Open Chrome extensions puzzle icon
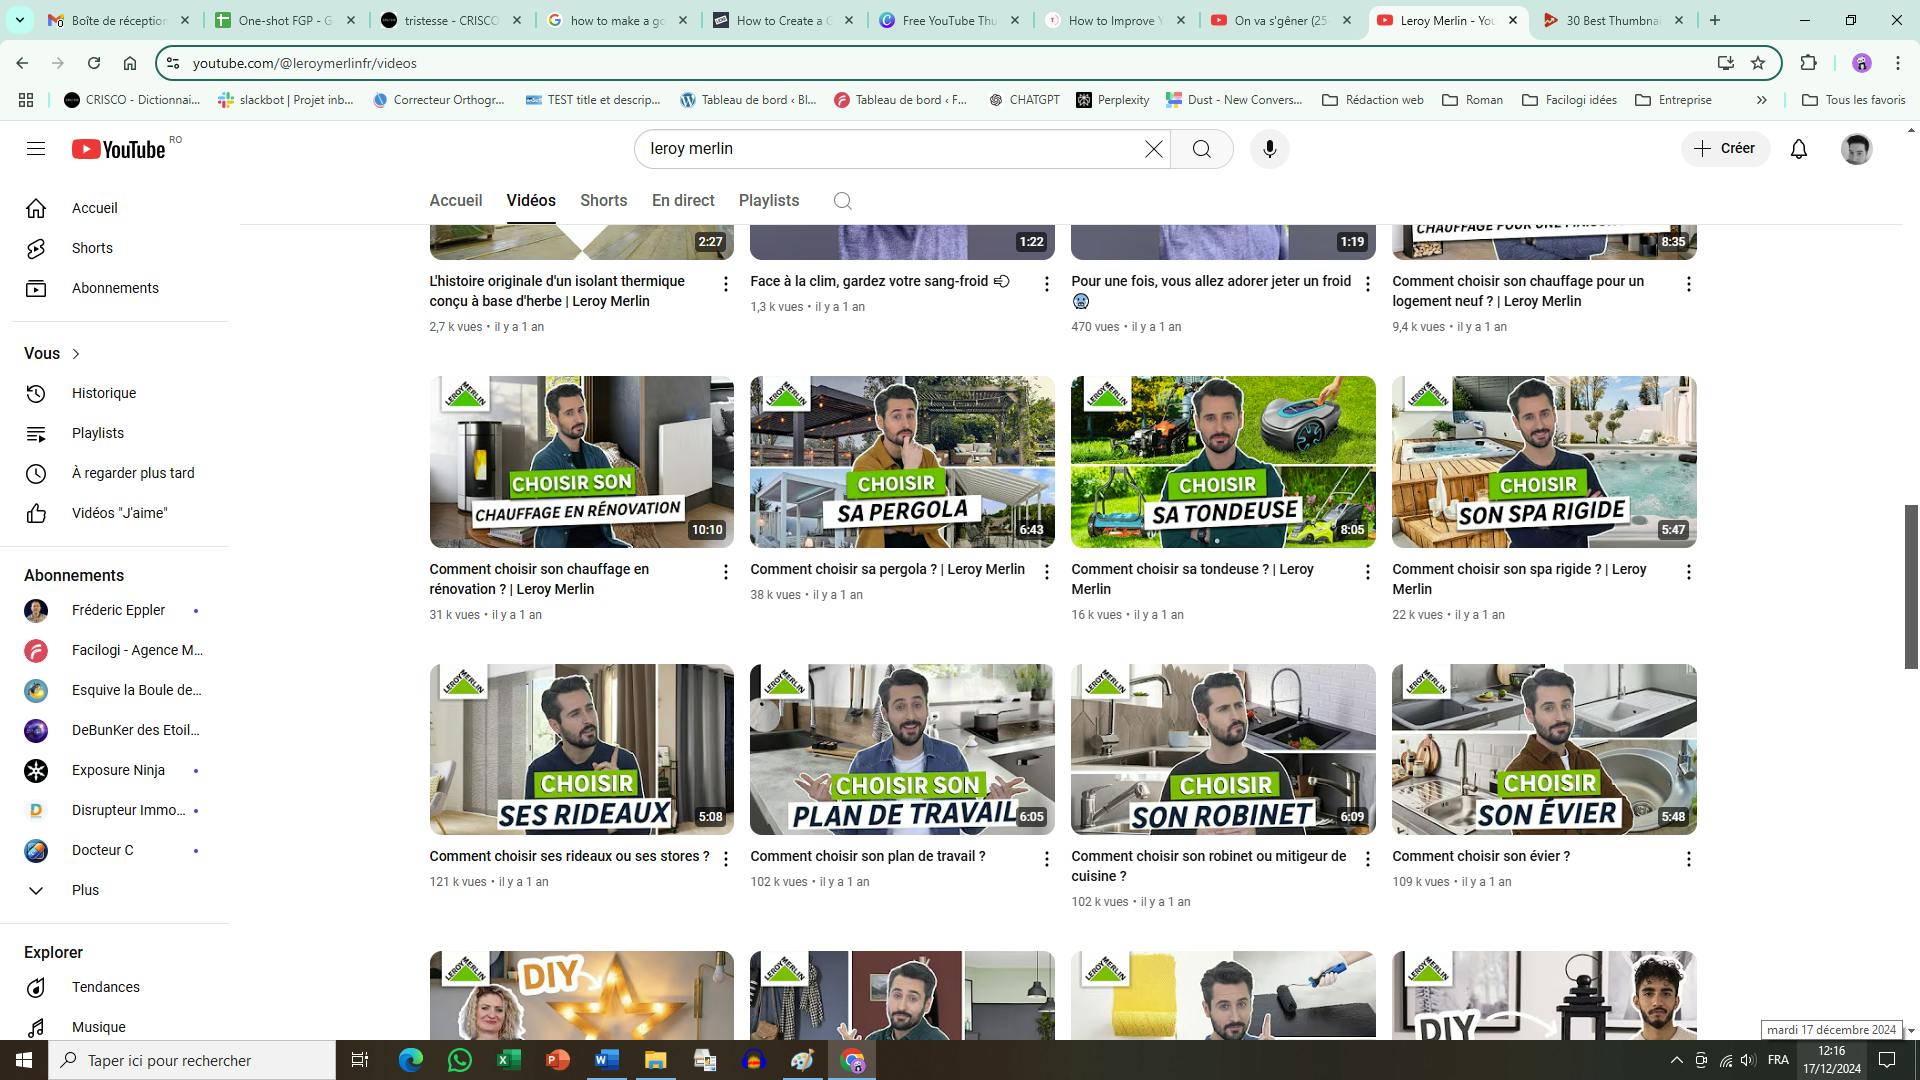 1808,63
